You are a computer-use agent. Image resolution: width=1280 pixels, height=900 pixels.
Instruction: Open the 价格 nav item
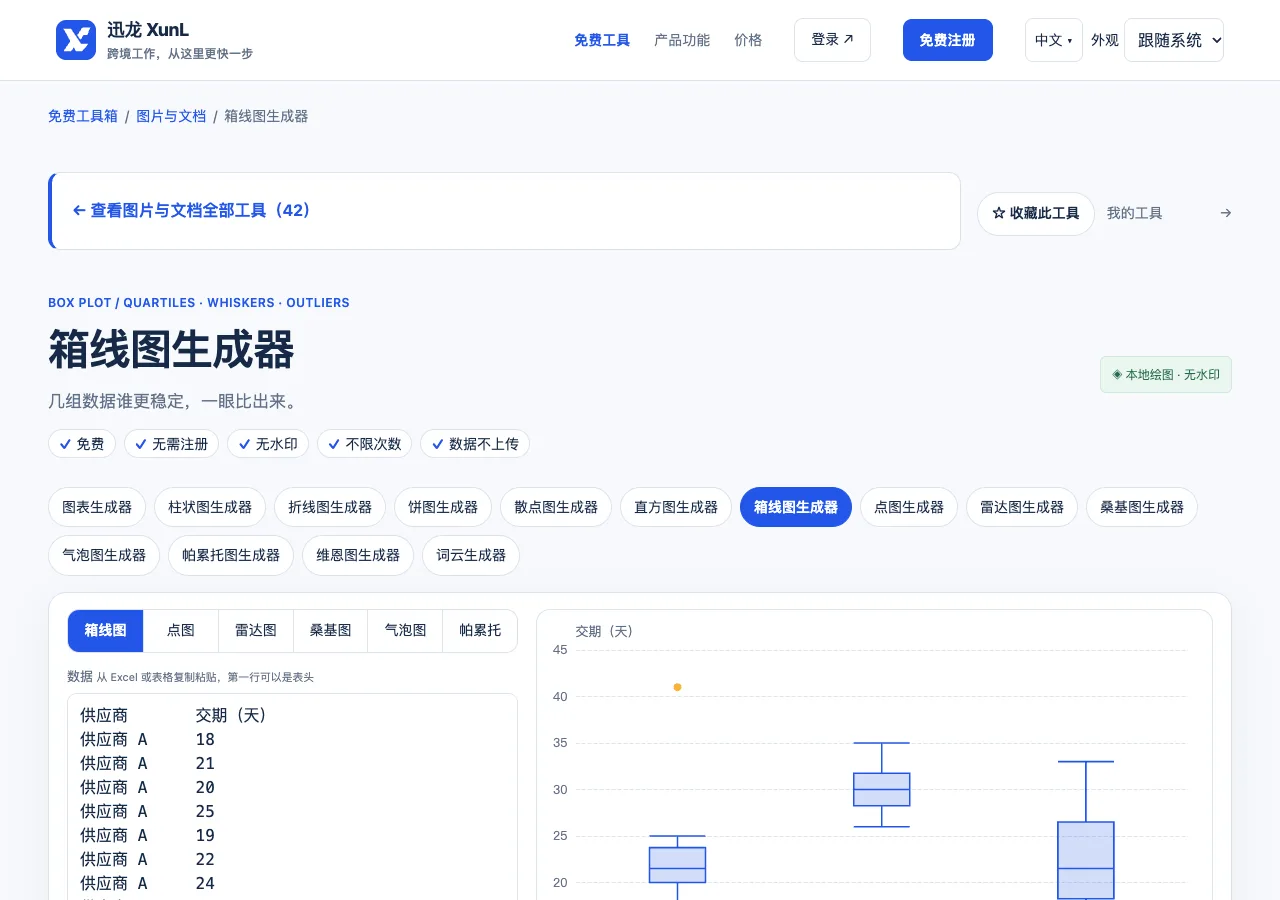point(748,40)
